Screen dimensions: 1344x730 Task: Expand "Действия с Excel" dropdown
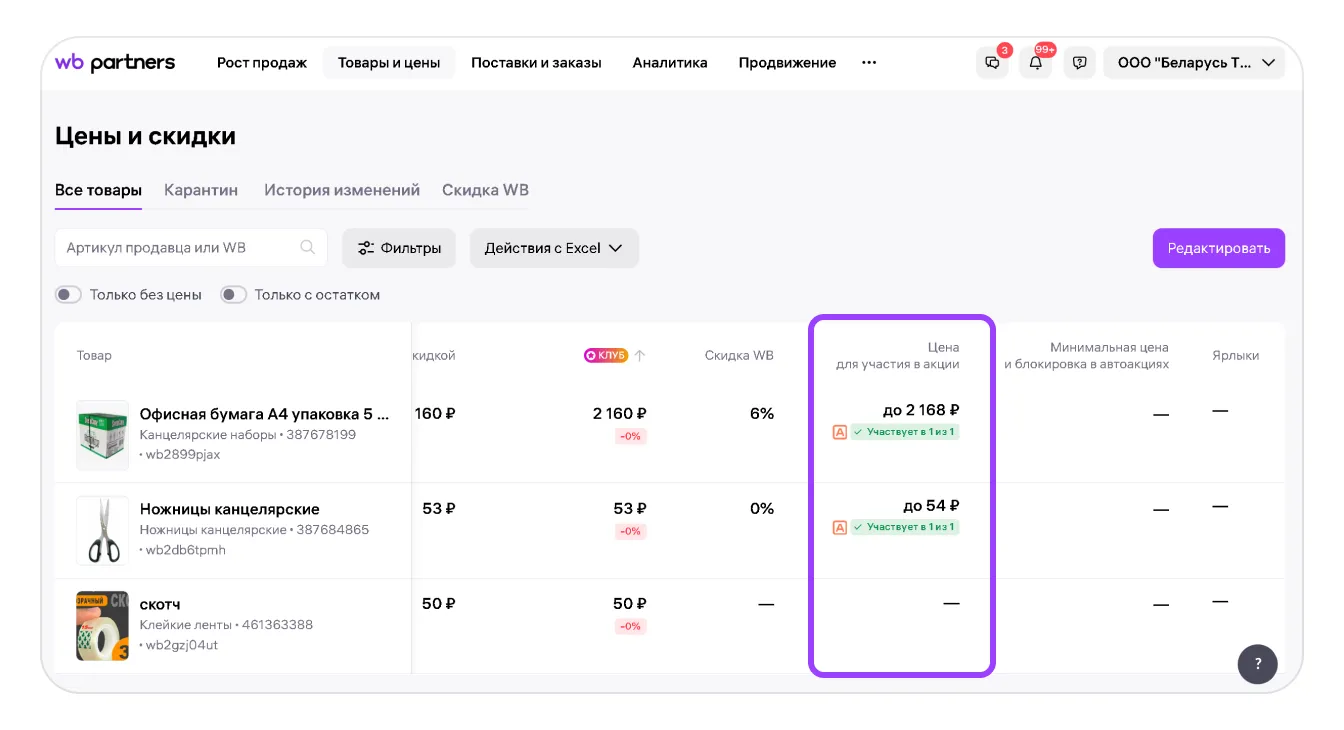click(554, 248)
